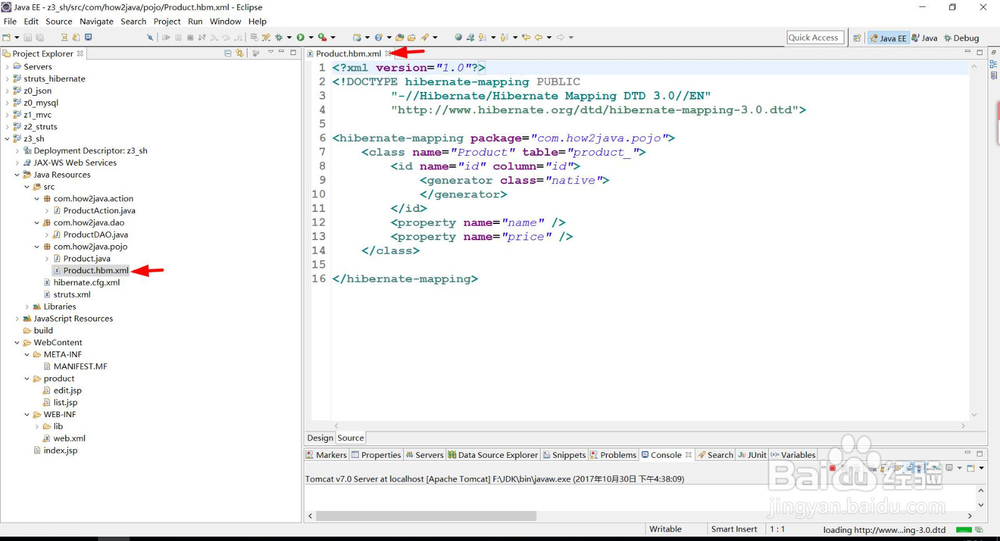Click Writable status bar entry
The image size is (1000, 541).
point(665,529)
